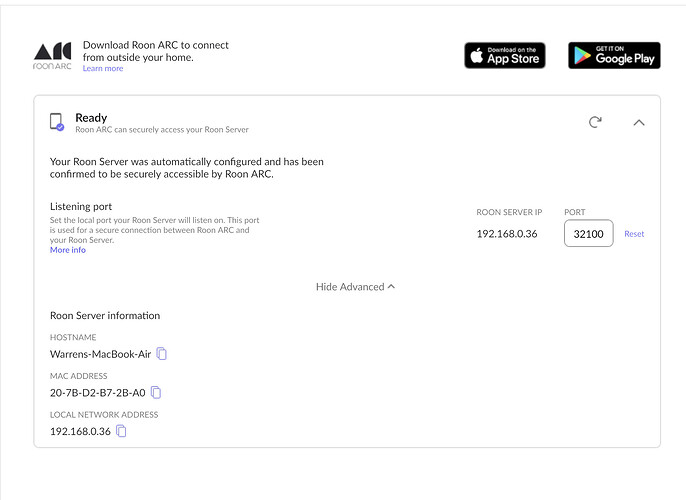Open the Google Play download badge

(x=614, y=56)
